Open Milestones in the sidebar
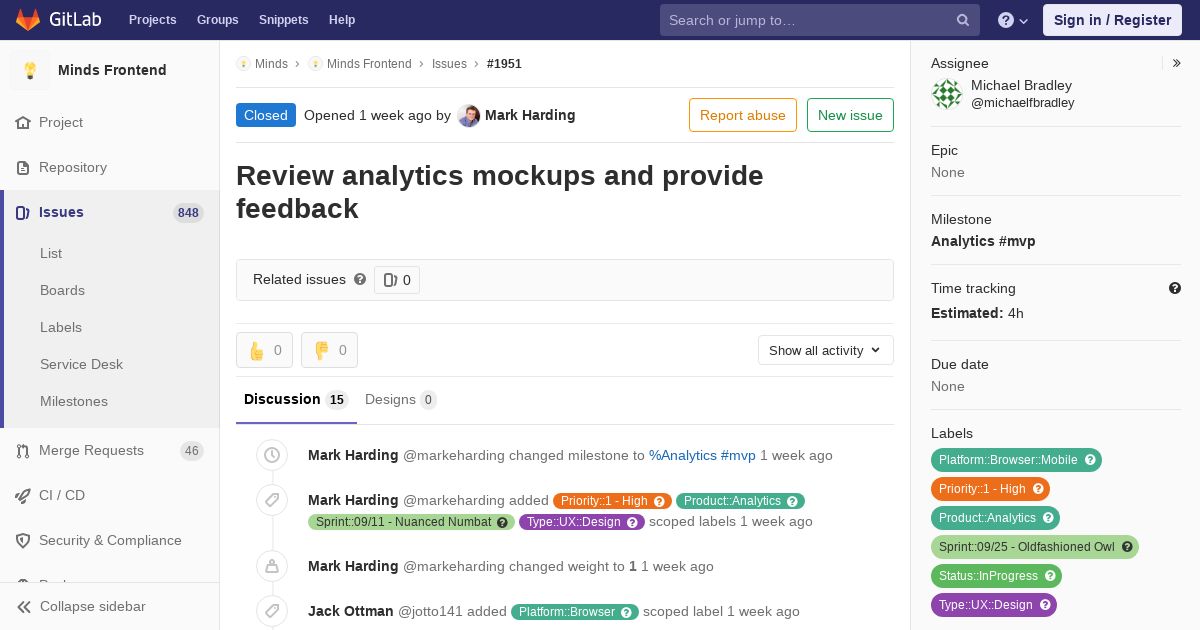The width and height of the screenshot is (1200, 630). click(74, 402)
